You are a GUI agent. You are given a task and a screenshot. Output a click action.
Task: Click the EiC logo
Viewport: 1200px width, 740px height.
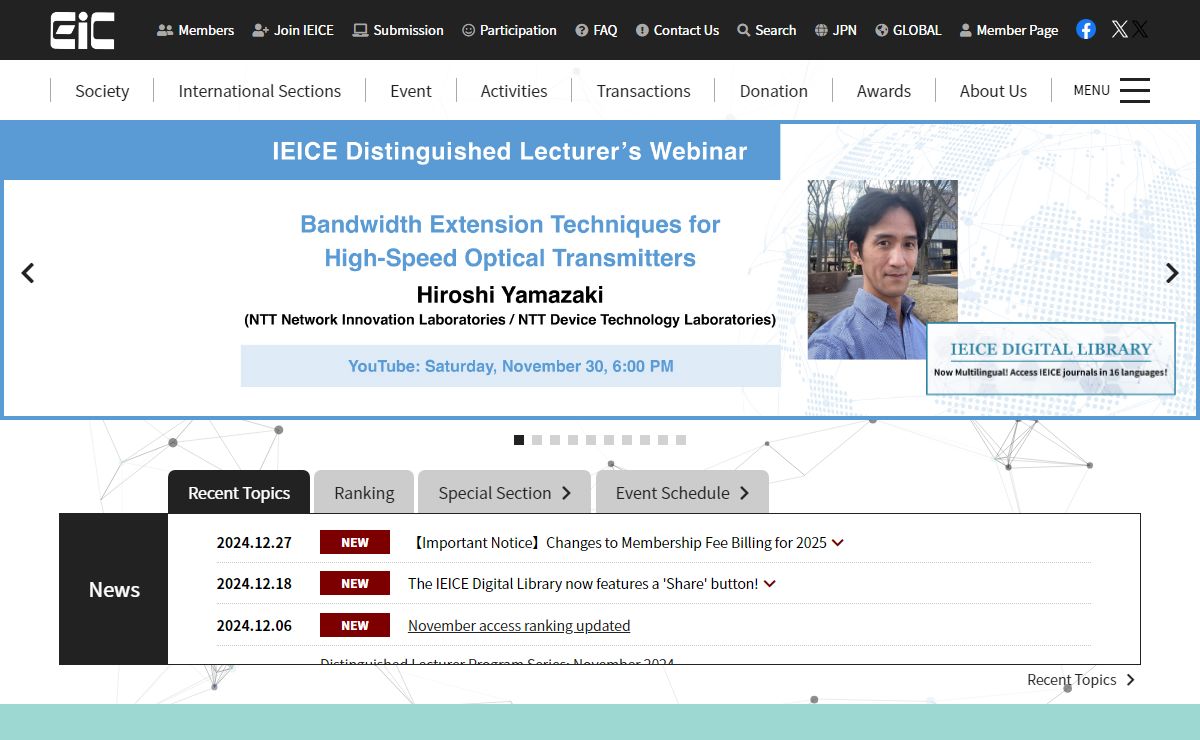point(82,30)
